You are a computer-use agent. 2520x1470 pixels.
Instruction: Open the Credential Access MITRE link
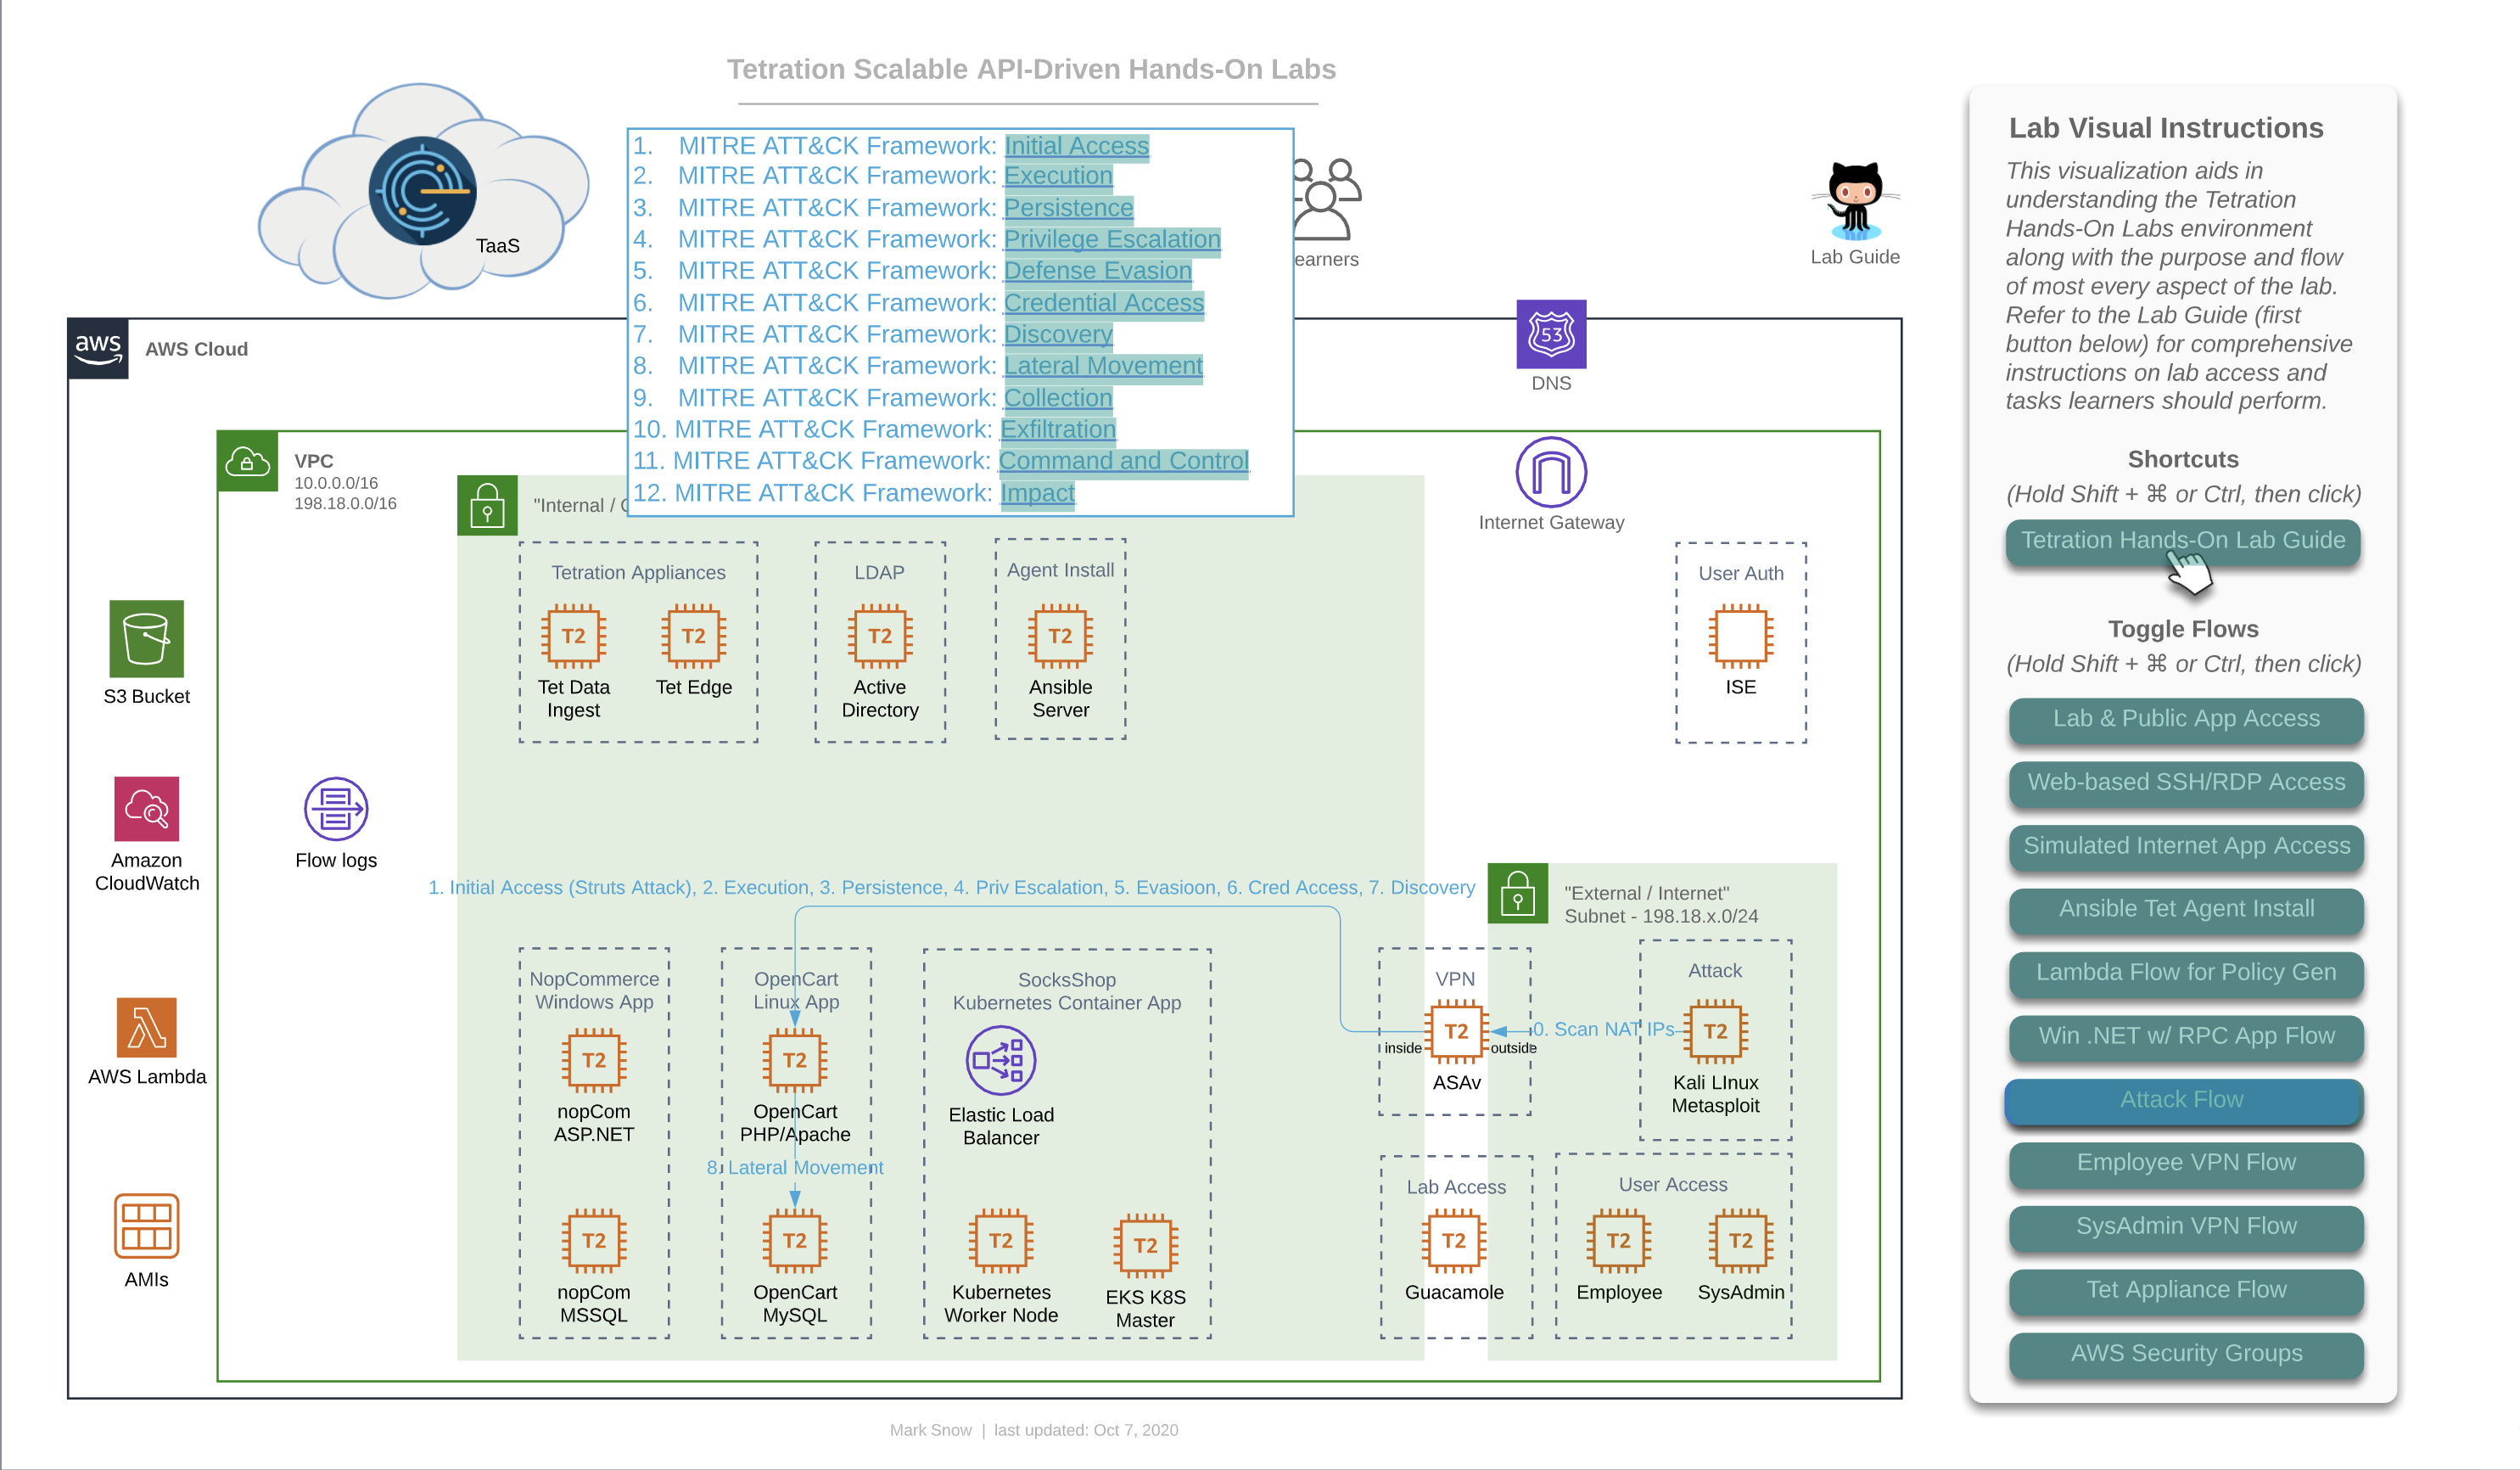click(1104, 303)
